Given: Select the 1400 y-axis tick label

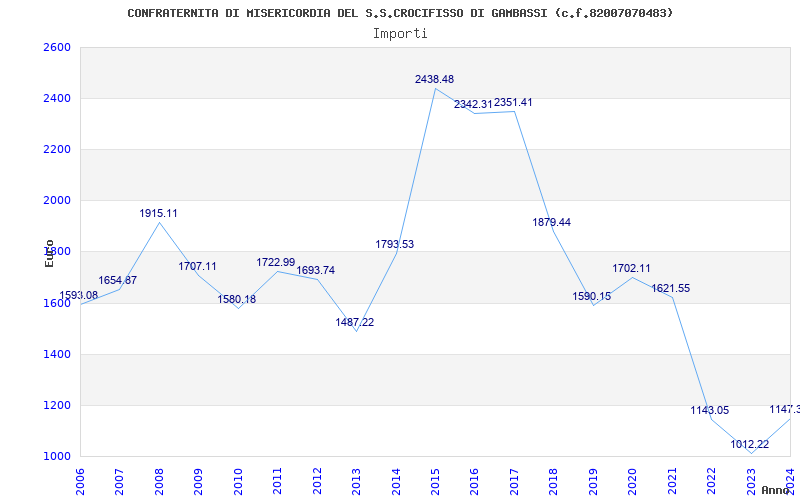Looking at the screenshot, I should click(57, 355).
